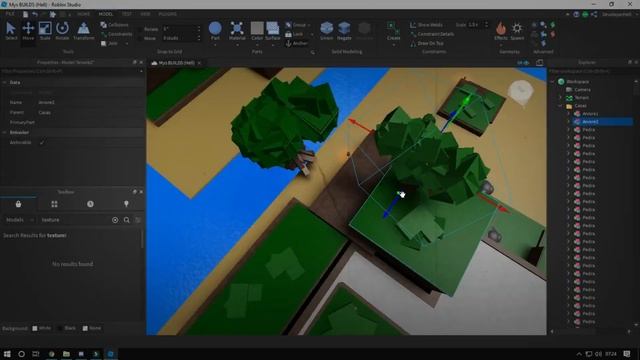Screen dimensions: 640x360
Task: Open the Part type dropdown arrow
Action: point(215,44)
